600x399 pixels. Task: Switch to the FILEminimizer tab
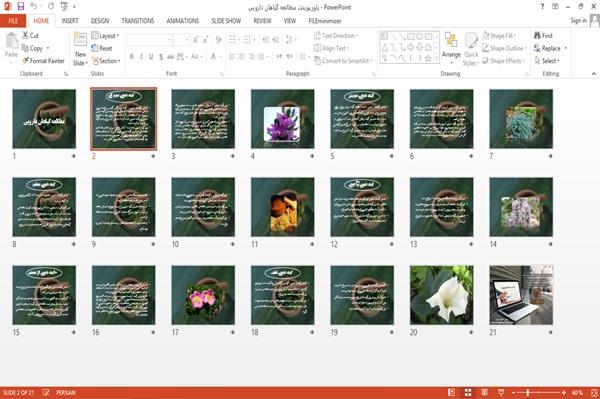click(325, 21)
